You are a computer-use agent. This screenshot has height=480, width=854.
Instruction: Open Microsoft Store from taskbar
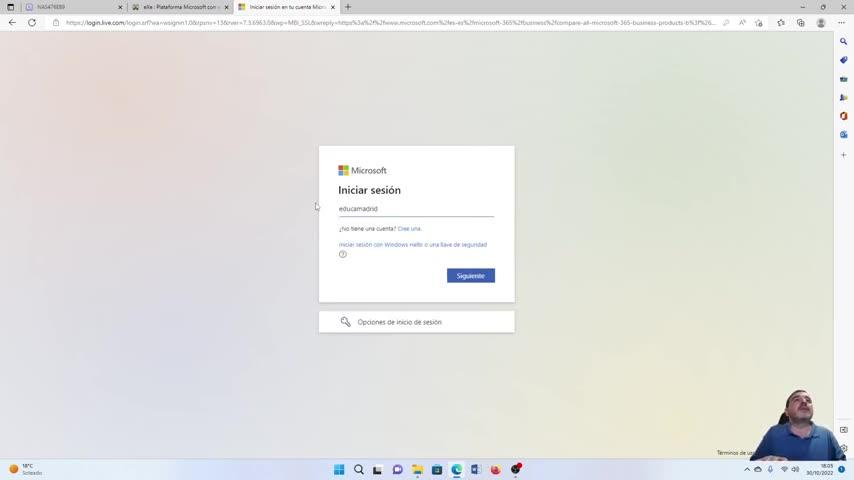click(437, 470)
